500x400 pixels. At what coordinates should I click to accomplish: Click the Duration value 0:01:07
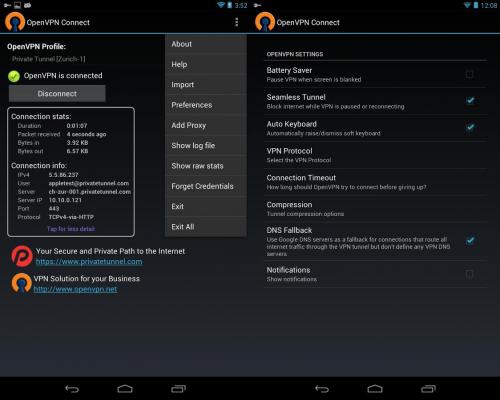point(77,126)
